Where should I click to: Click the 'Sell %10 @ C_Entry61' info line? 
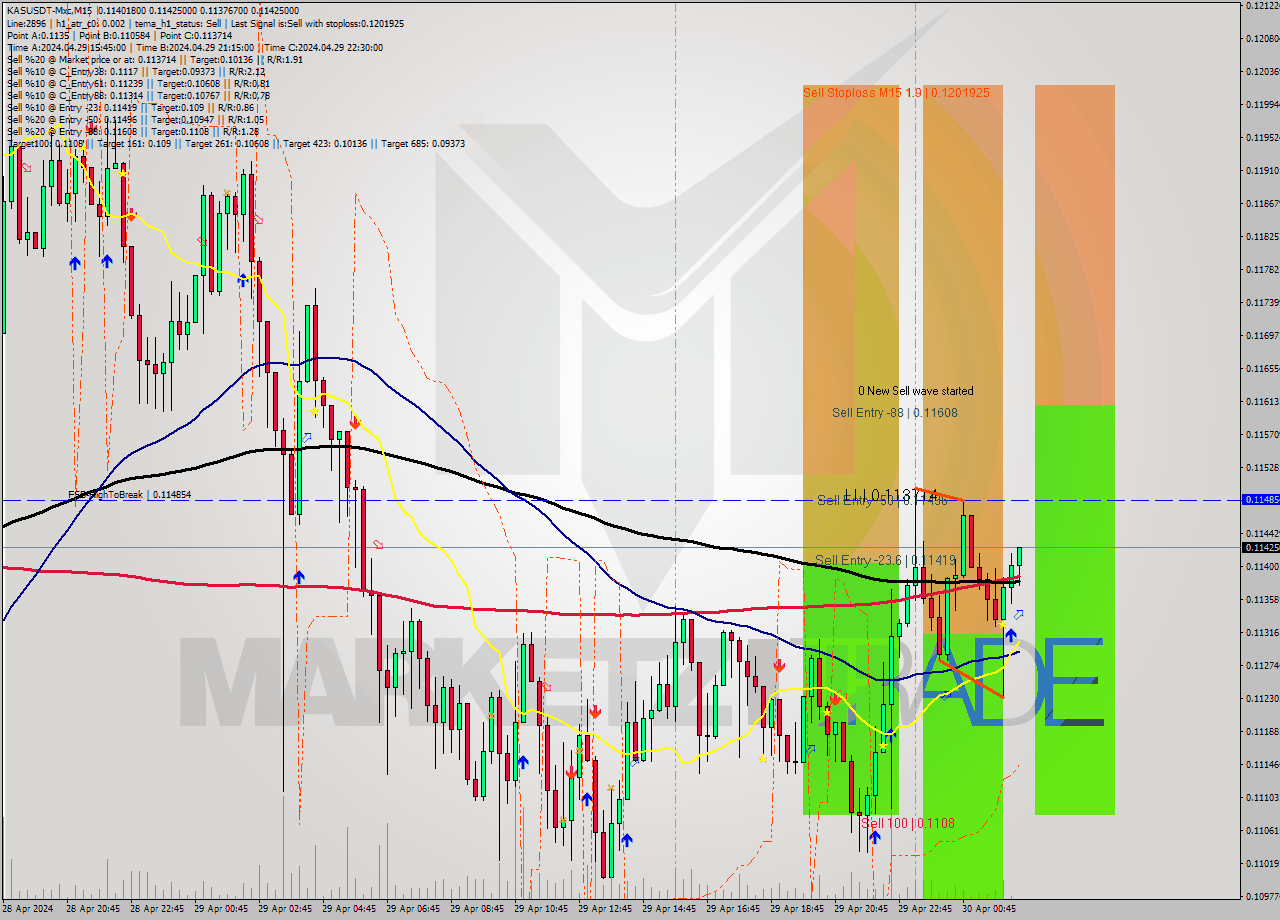138,83
